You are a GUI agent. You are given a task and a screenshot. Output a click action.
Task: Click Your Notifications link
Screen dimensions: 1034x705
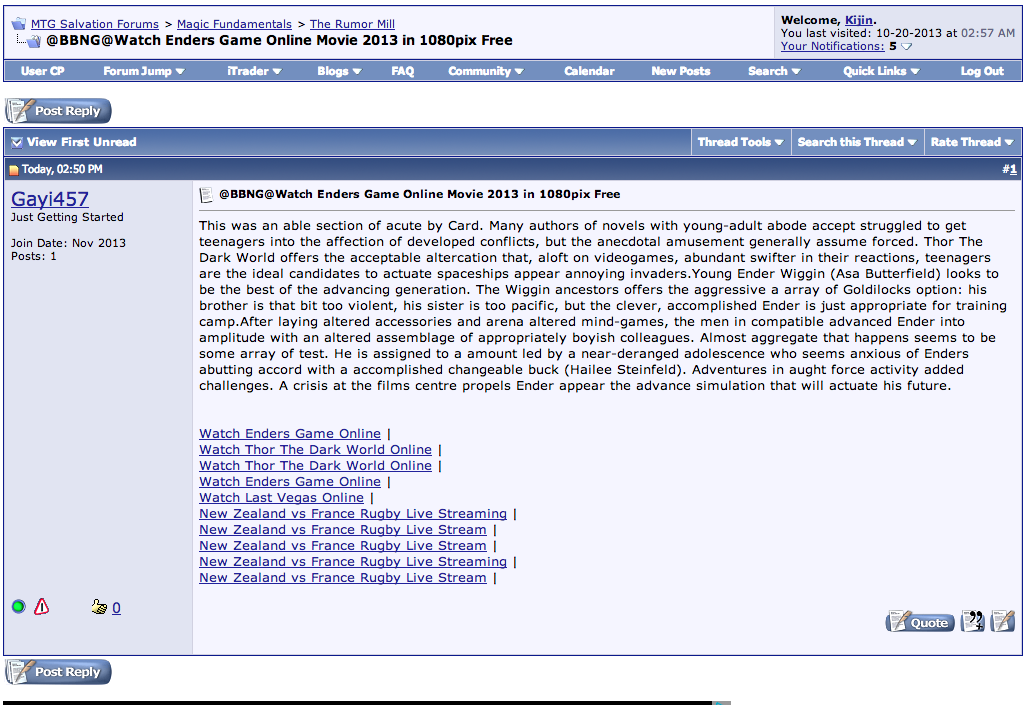coord(832,46)
